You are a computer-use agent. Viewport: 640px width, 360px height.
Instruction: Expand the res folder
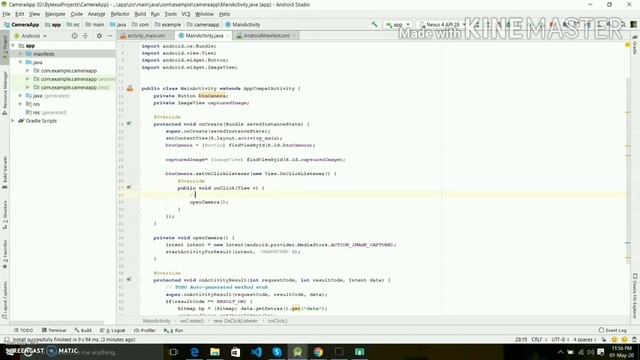point(20,104)
